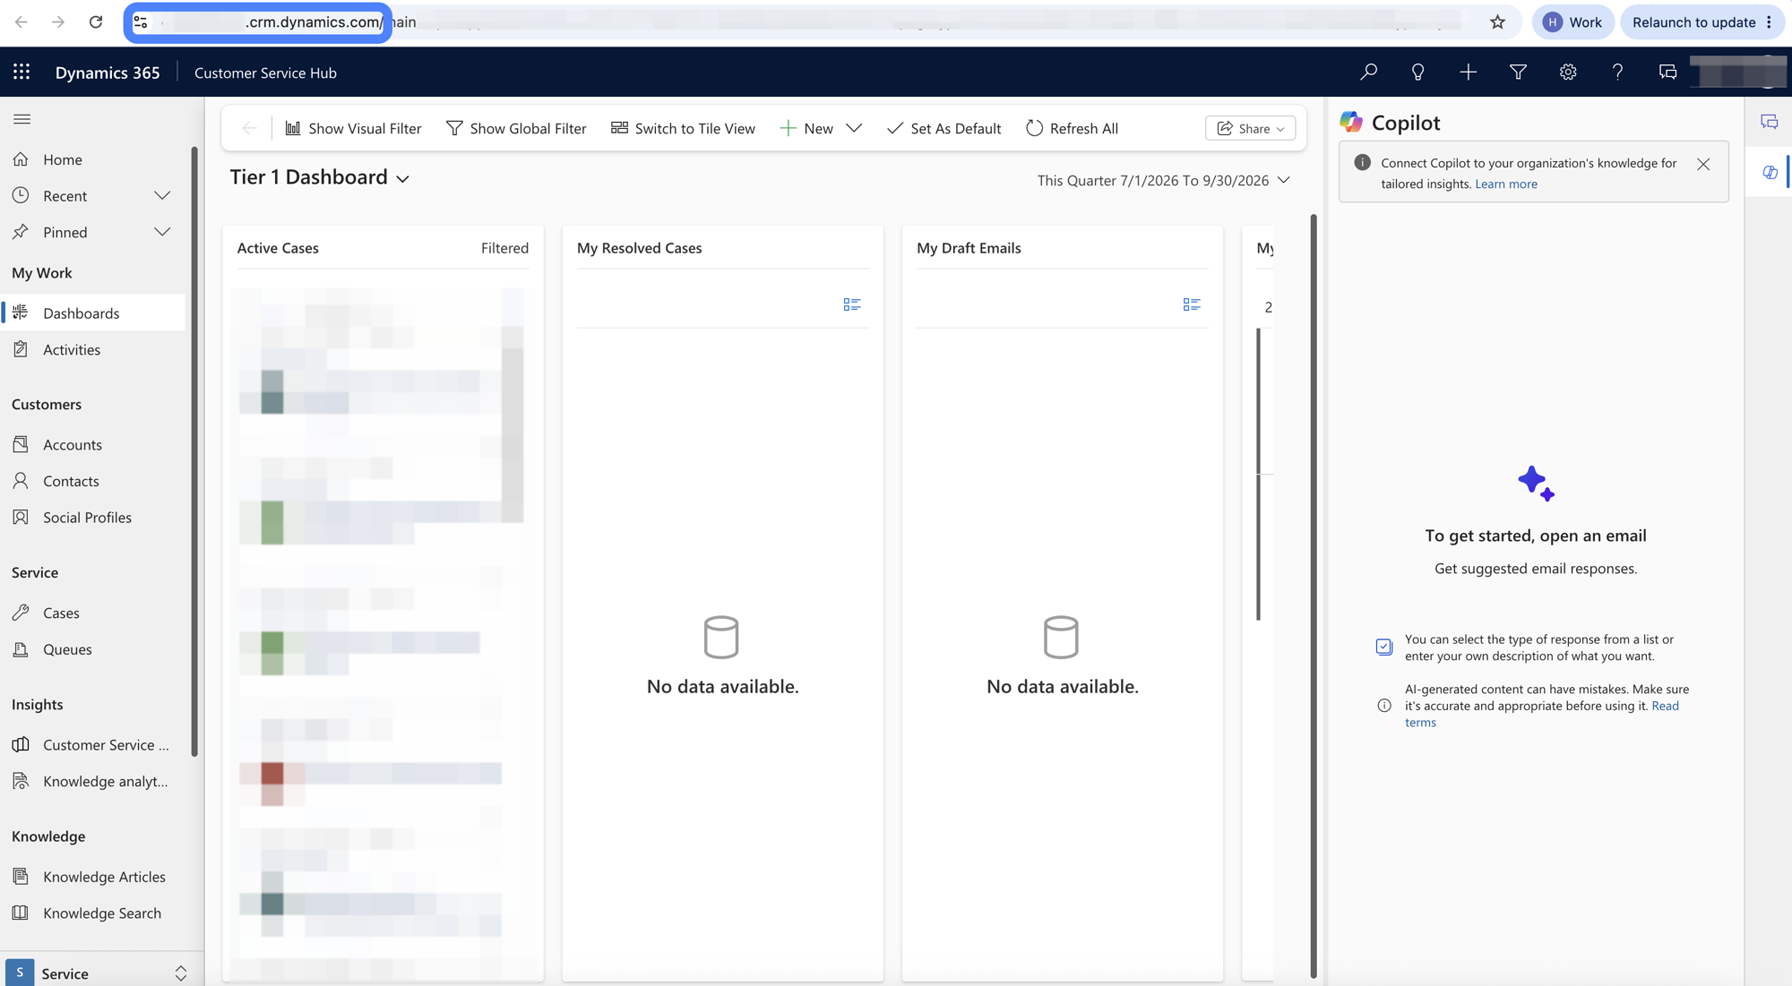Screen dimensions: 1792x986
Task: Click the Learn more link in Copilot
Action: pos(1506,184)
